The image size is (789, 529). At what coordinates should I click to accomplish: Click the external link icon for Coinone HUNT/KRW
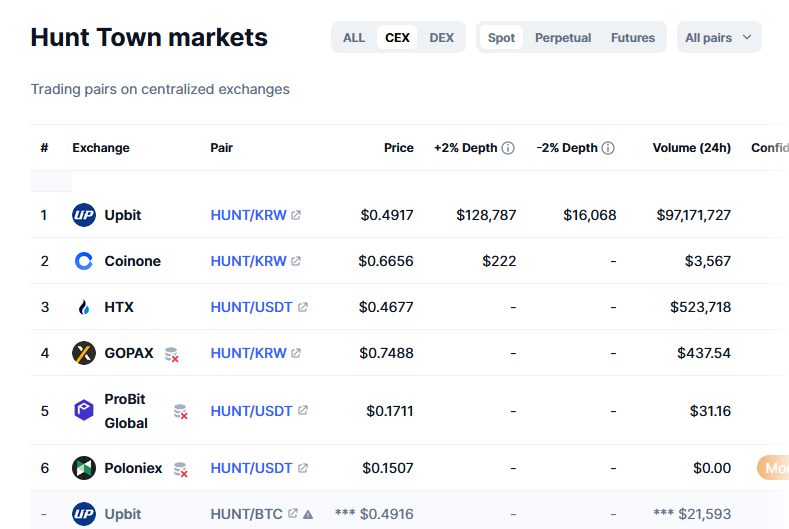pyautogui.click(x=296, y=261)
